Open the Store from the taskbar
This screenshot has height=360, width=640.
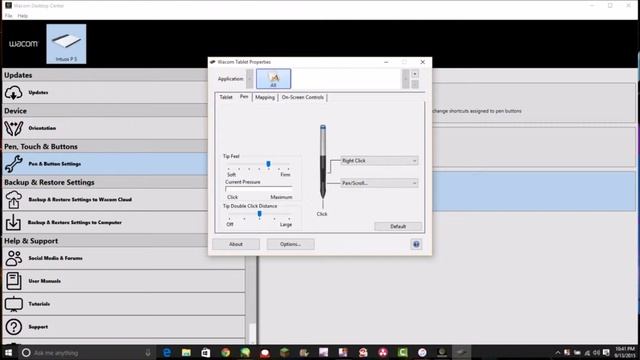coord(206,353)
